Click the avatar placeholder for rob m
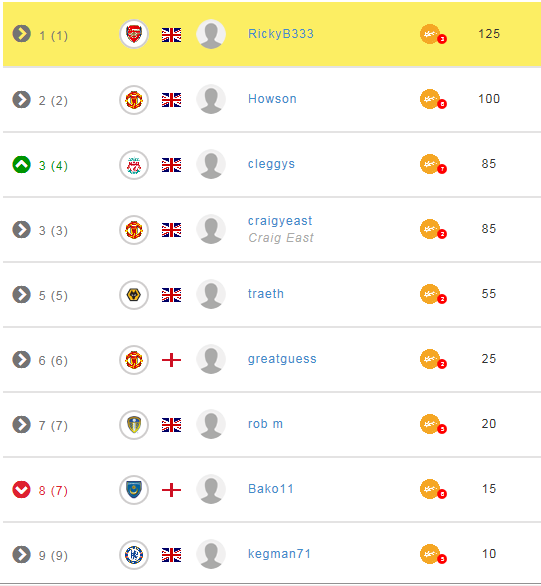 (x=211, y=424)
